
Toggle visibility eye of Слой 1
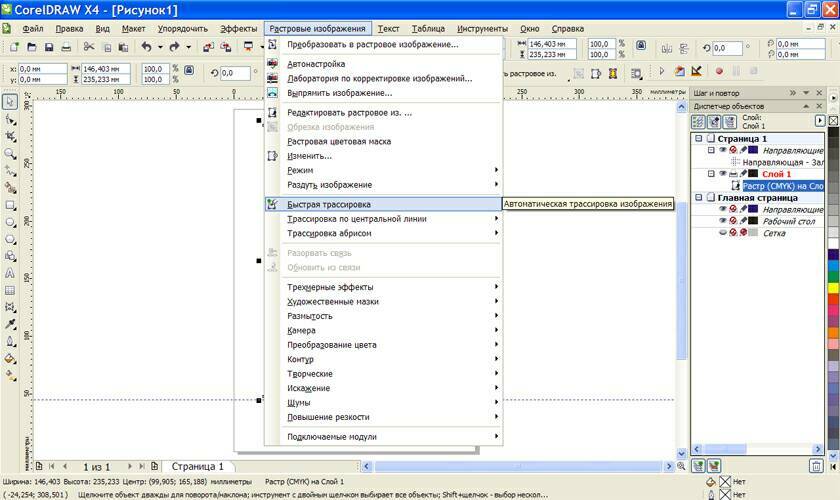point(722,173)
